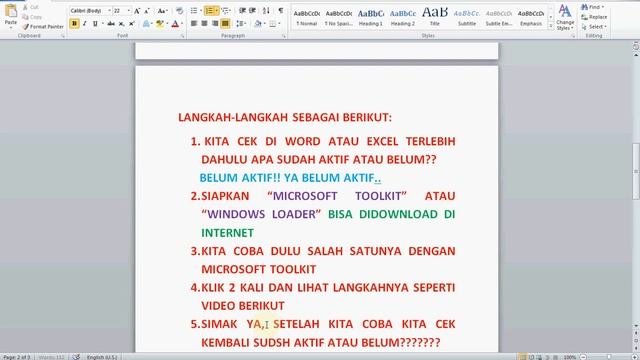Open the Styles pane launcher
640x360 pixels.
pyautogui.click(x=573, y=36)
